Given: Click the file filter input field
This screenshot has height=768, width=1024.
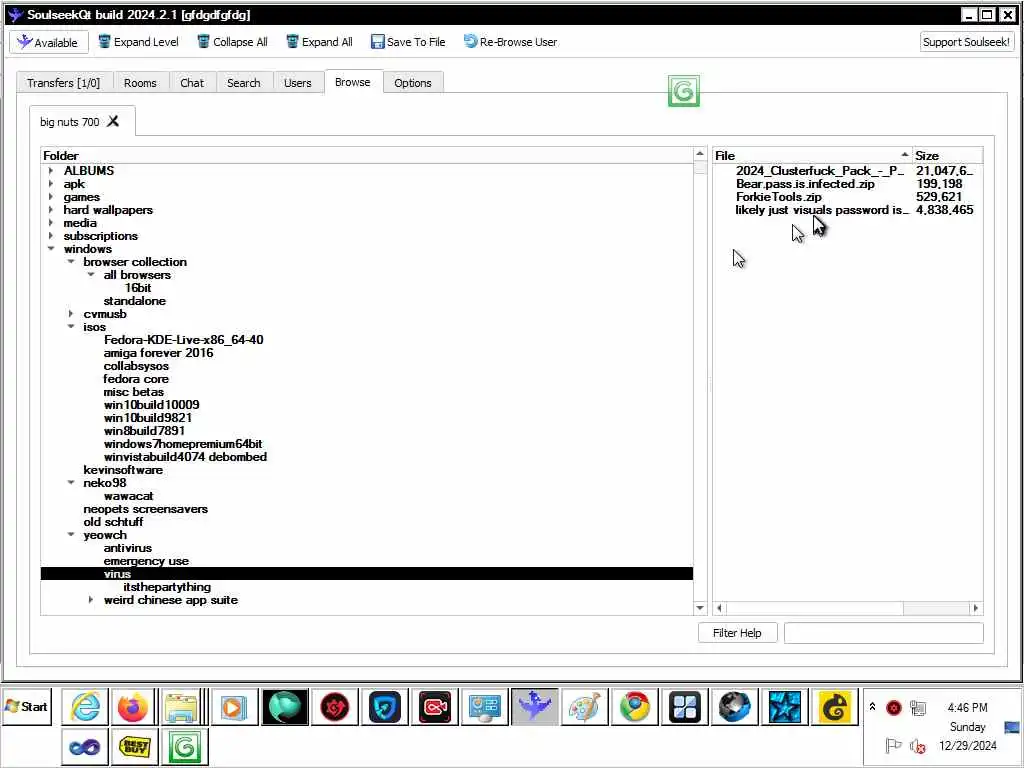Looking at the screenshot, I should [x=884, y=633].
